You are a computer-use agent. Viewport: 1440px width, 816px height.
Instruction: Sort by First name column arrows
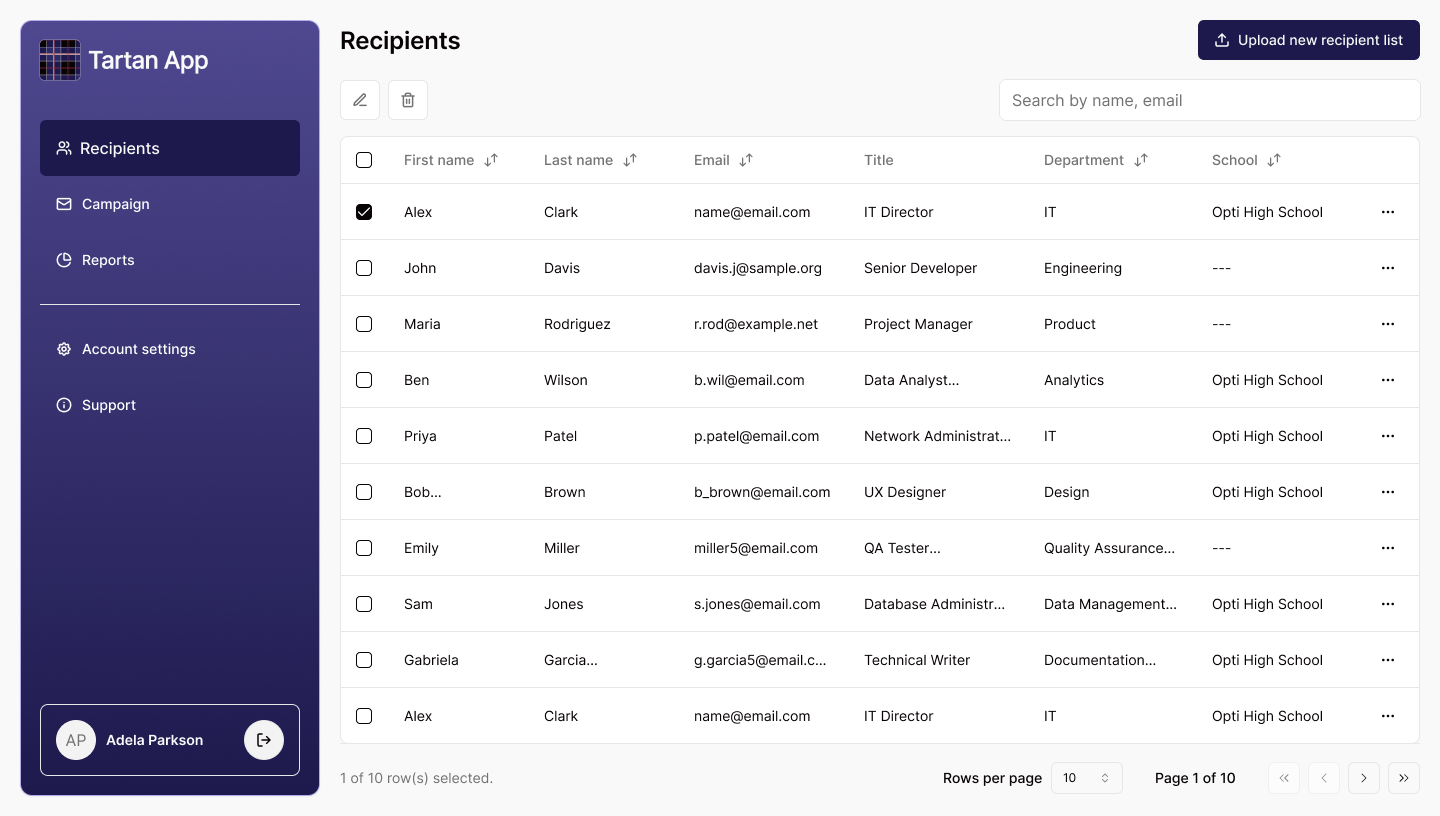point(491,160)
